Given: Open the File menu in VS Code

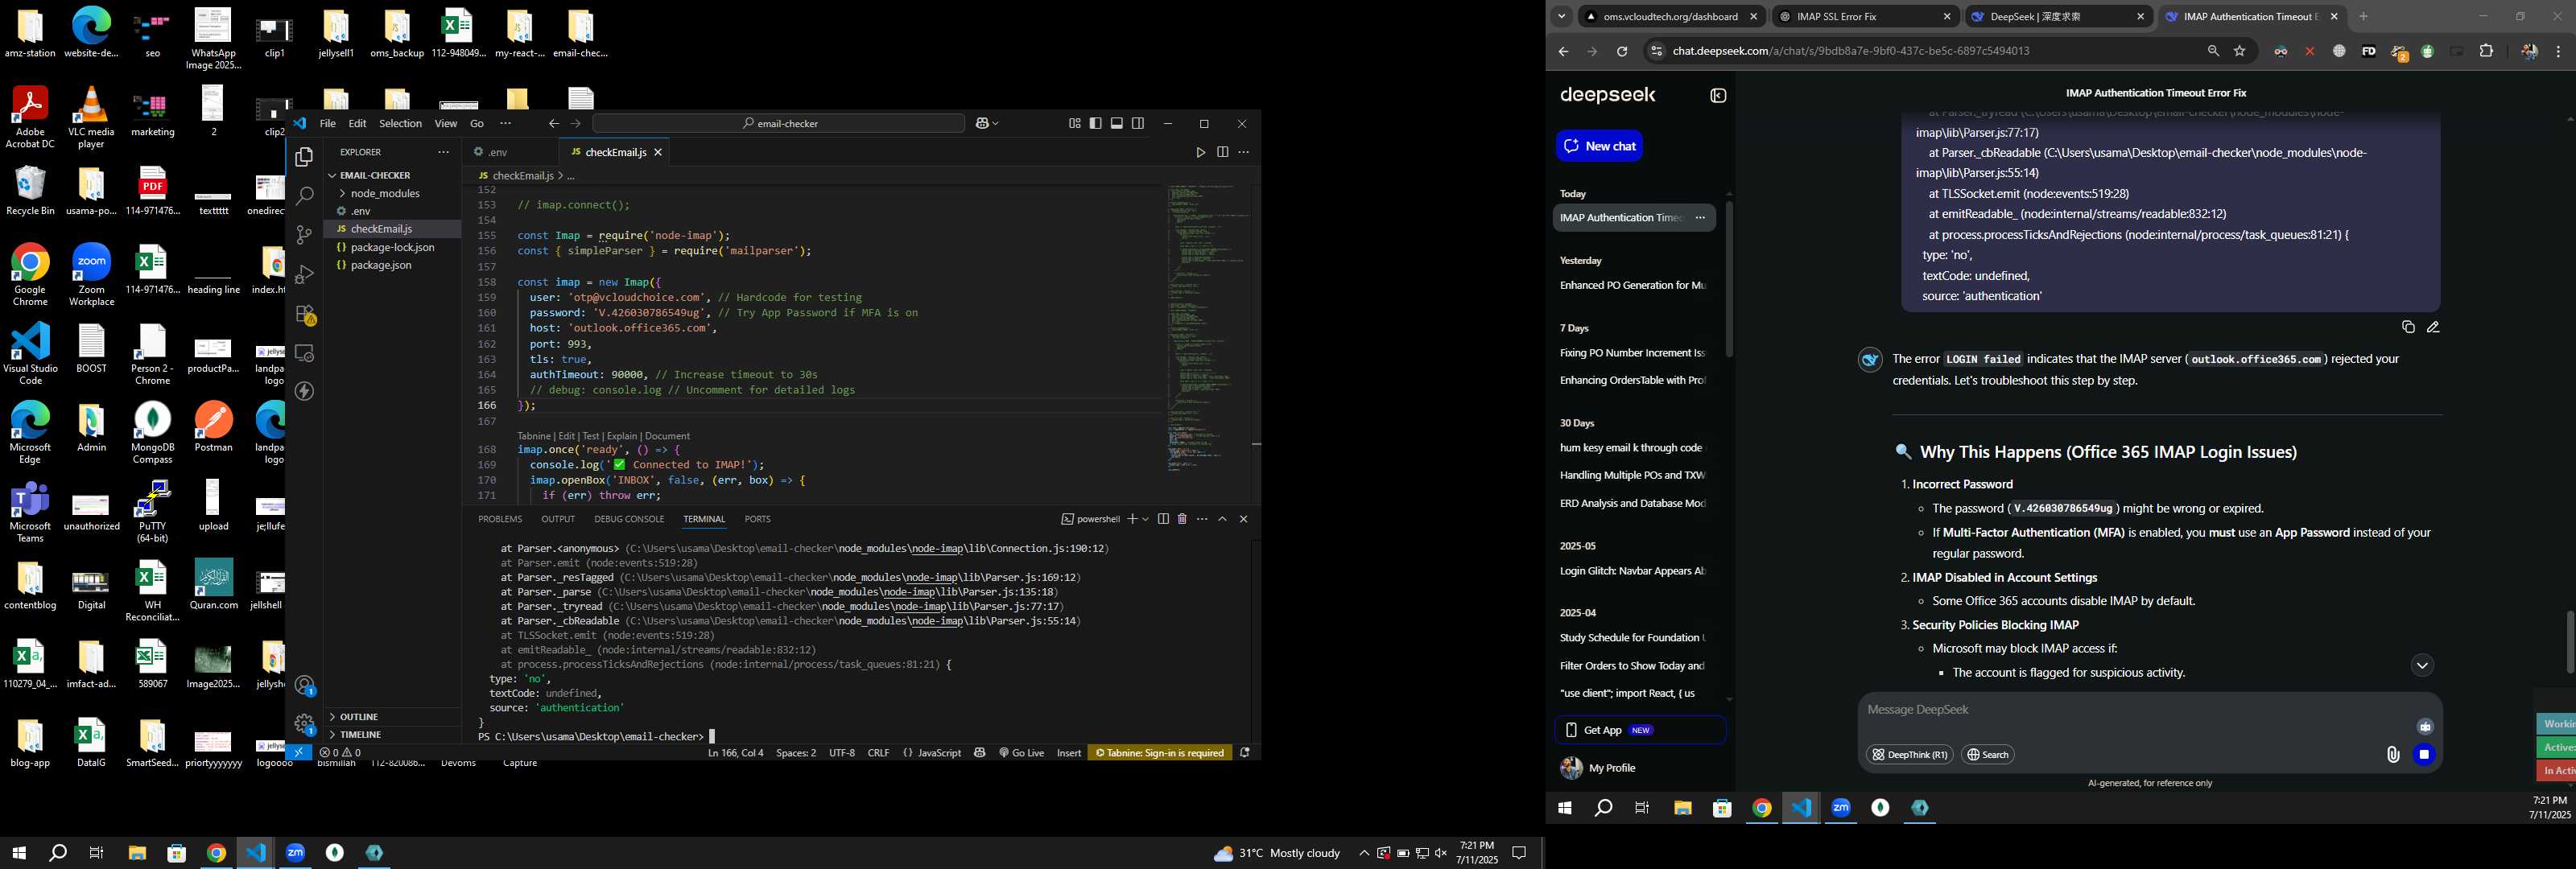Looking at the screenshot, I should click(327, 124).
